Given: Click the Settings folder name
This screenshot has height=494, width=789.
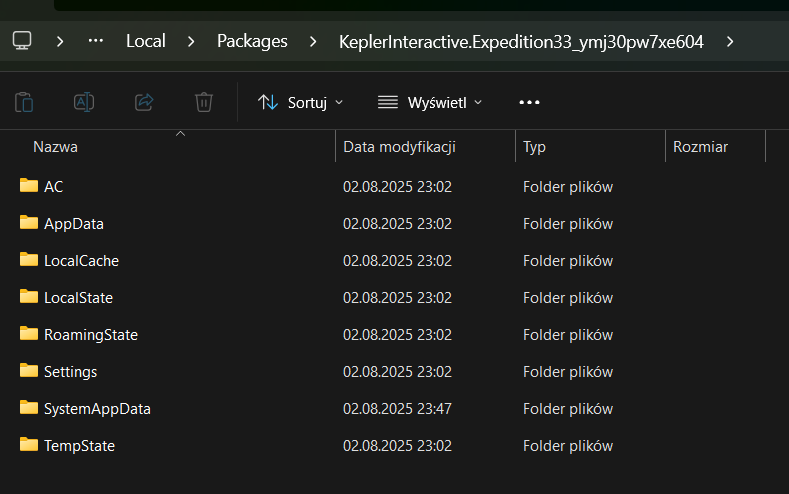Looking at the screenshot, I should tap(70, 372).
